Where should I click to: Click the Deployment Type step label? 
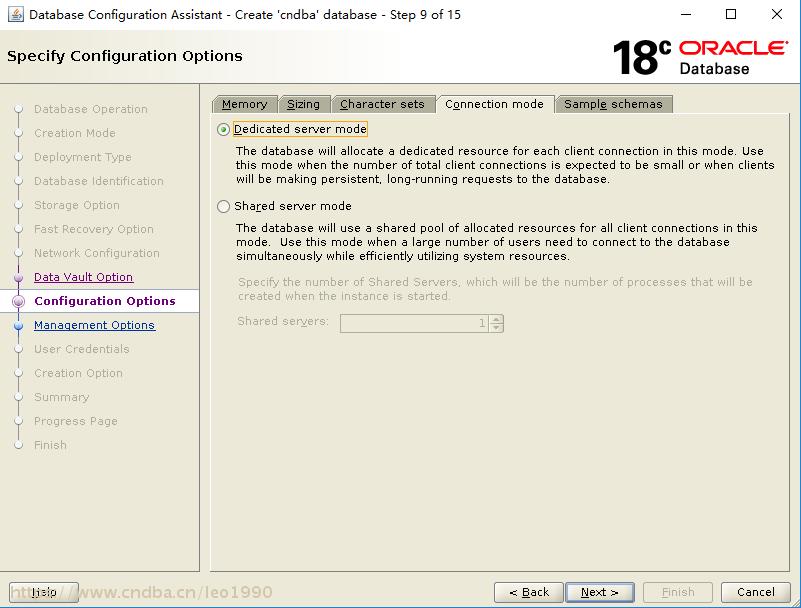pyautogui.click(x=83, y=157)
